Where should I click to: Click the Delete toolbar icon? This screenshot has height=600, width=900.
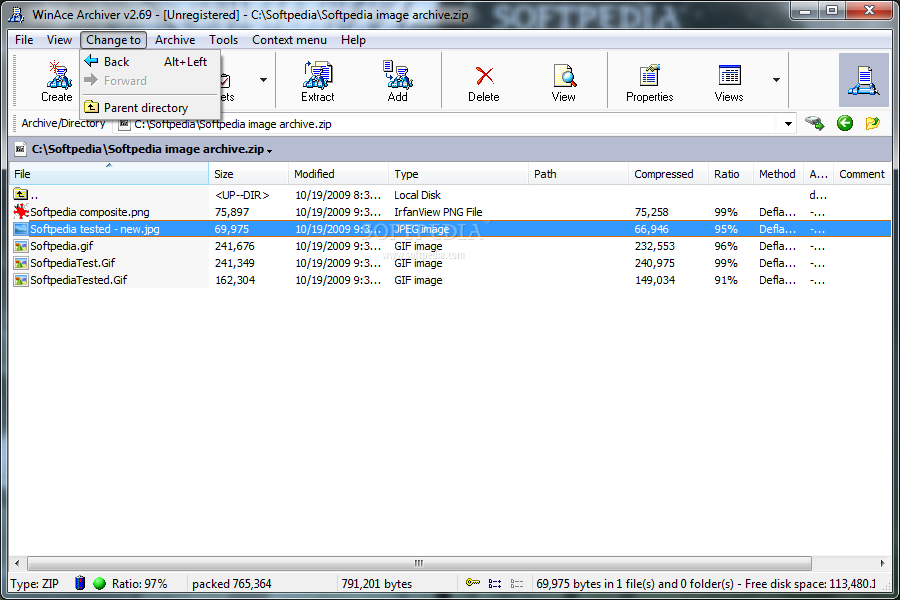click(x=484, y=75)
